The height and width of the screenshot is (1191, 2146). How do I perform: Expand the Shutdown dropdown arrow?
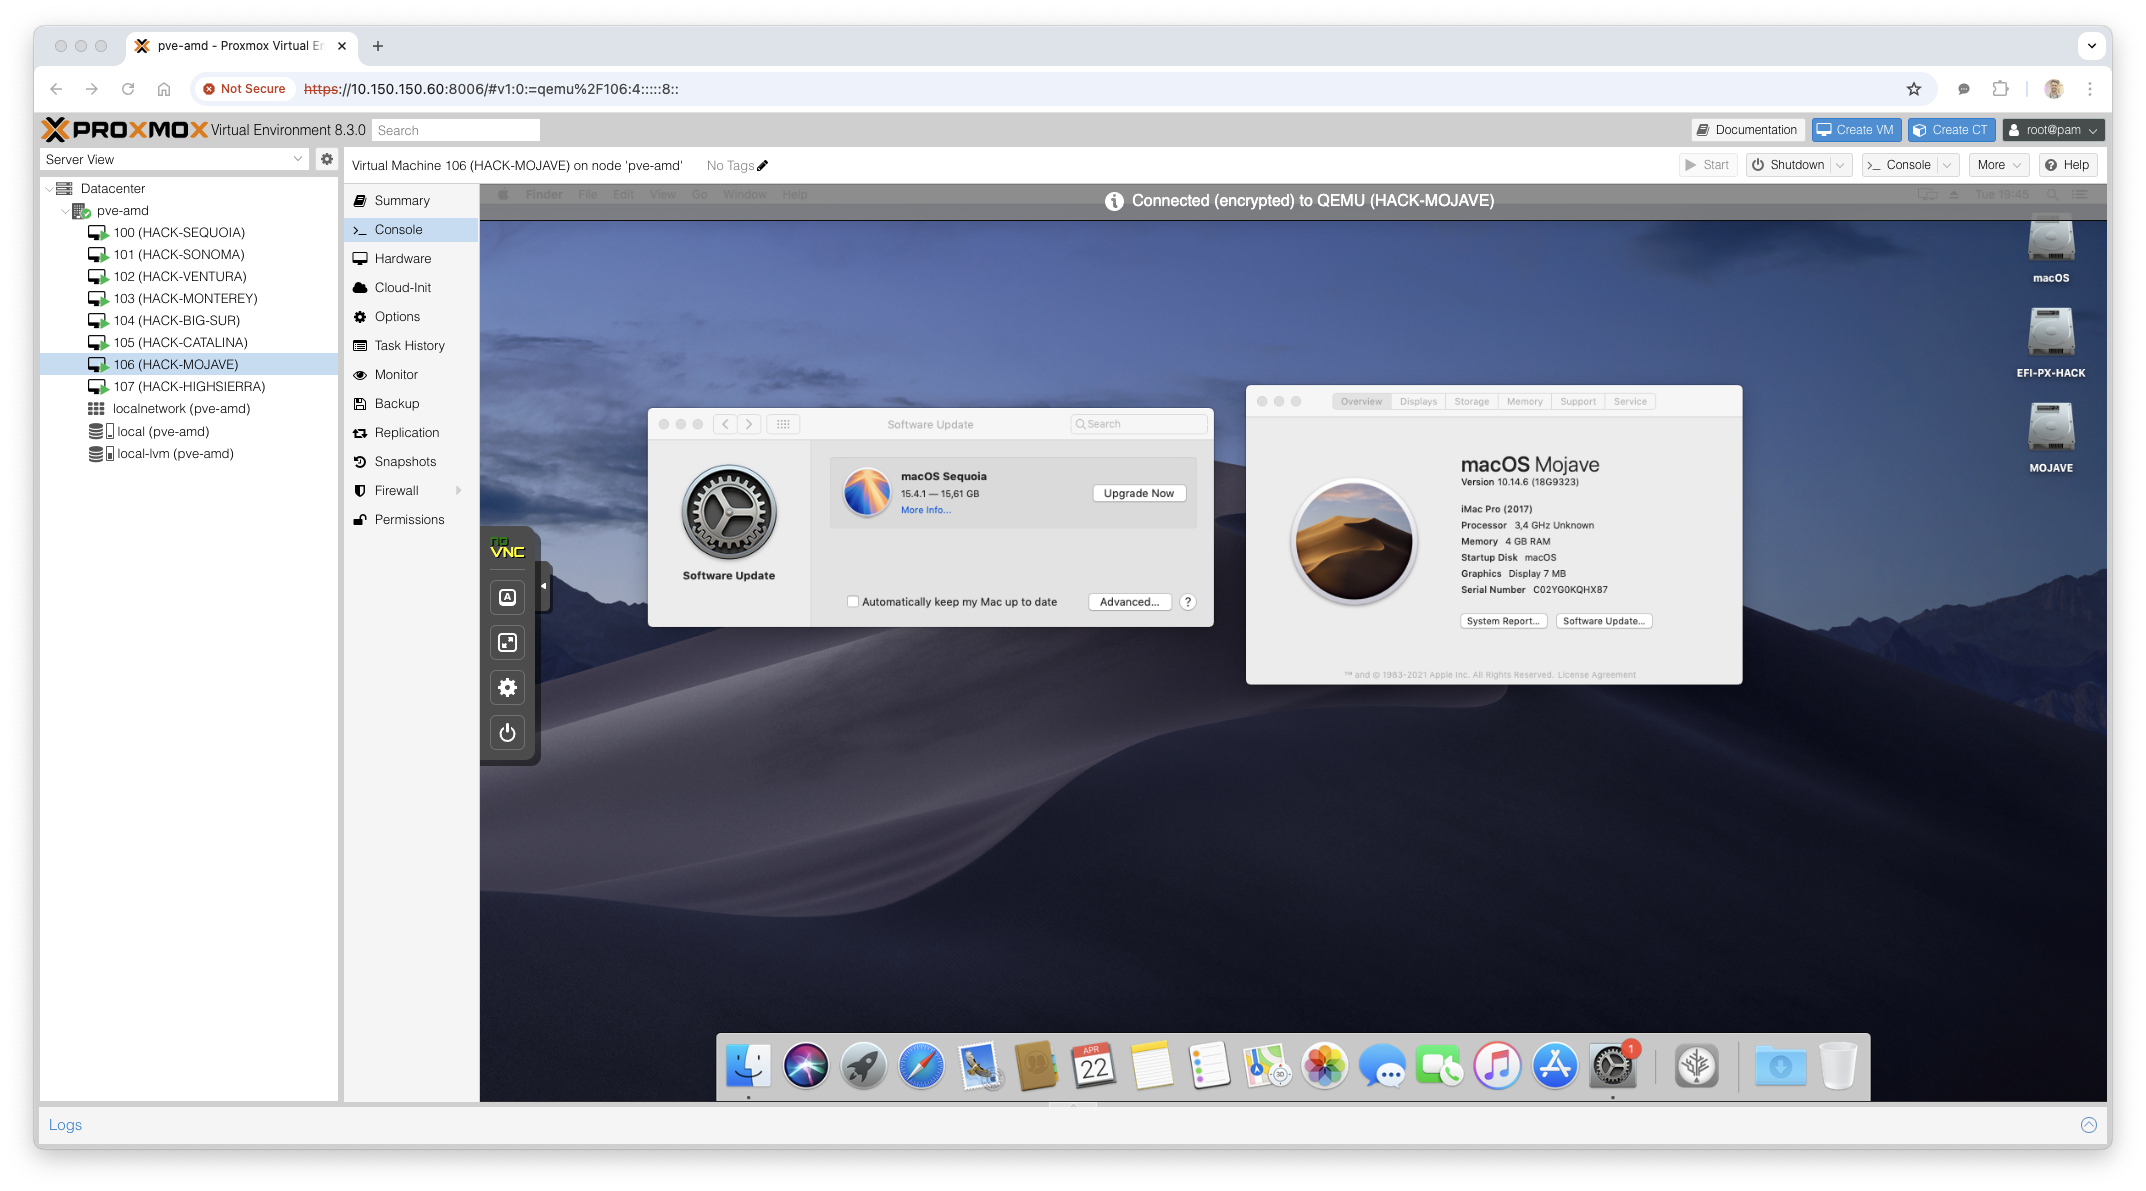point(1841,165)
